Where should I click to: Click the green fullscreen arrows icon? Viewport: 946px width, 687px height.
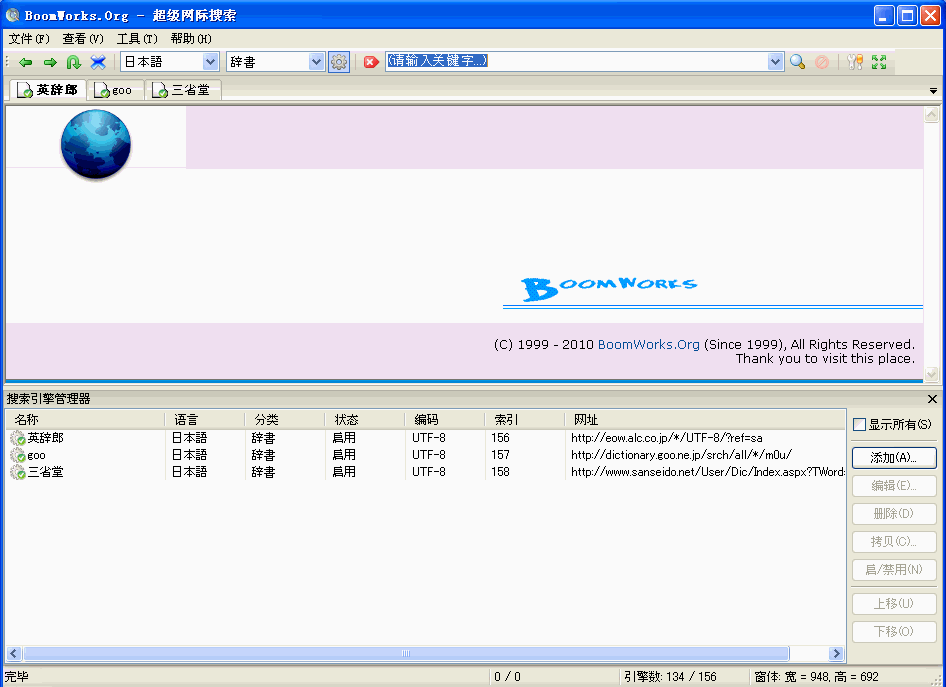(879, 62)
